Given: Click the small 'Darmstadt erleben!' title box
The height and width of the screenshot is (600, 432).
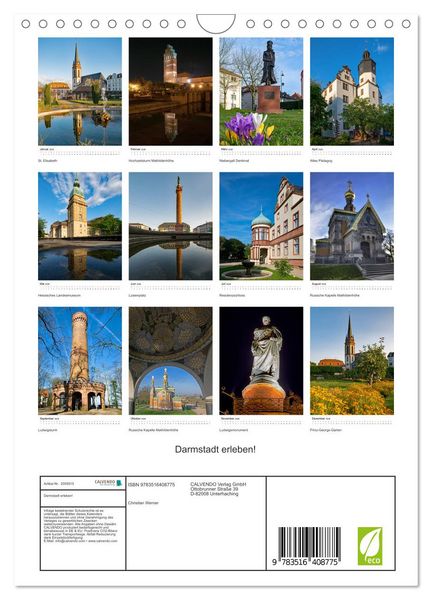Looking at the screenshot, I should click(83, 498).
